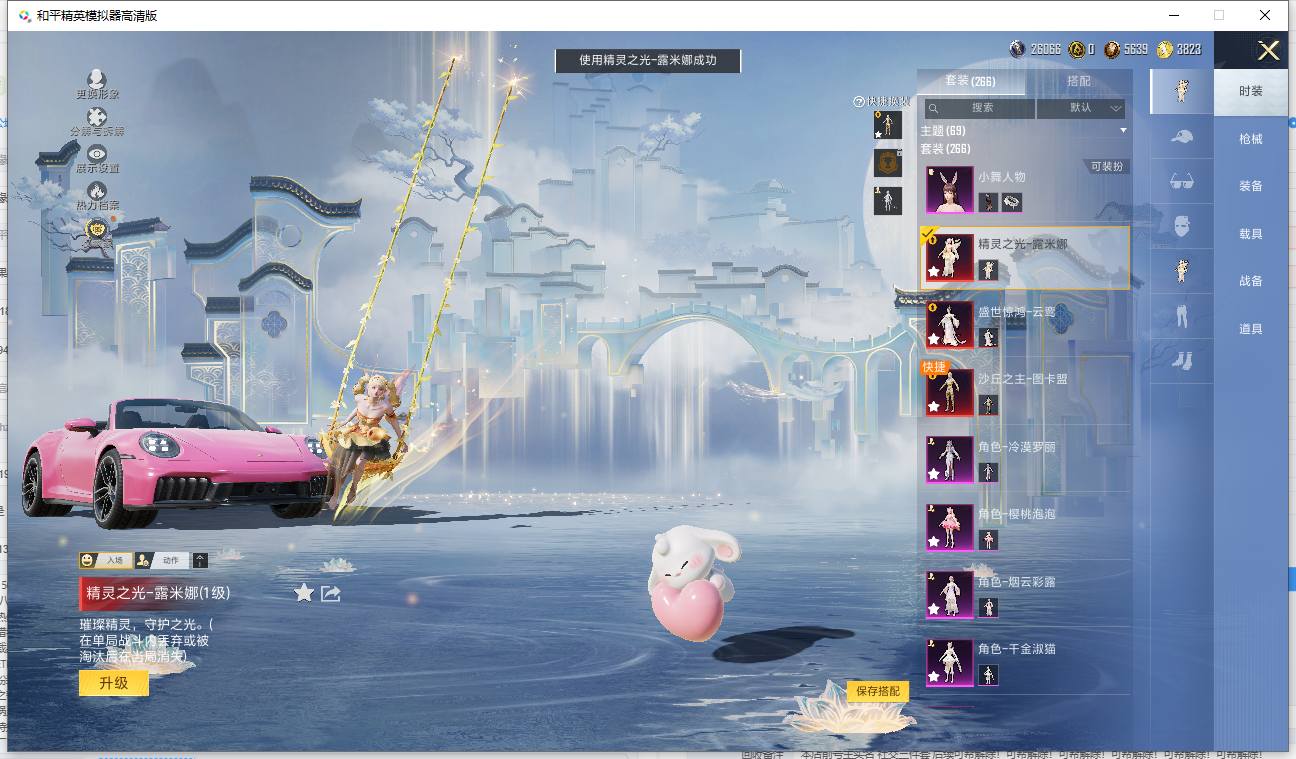
Task: Click the dress item icon under 小舞人物
Action: [x=988, y=203]
